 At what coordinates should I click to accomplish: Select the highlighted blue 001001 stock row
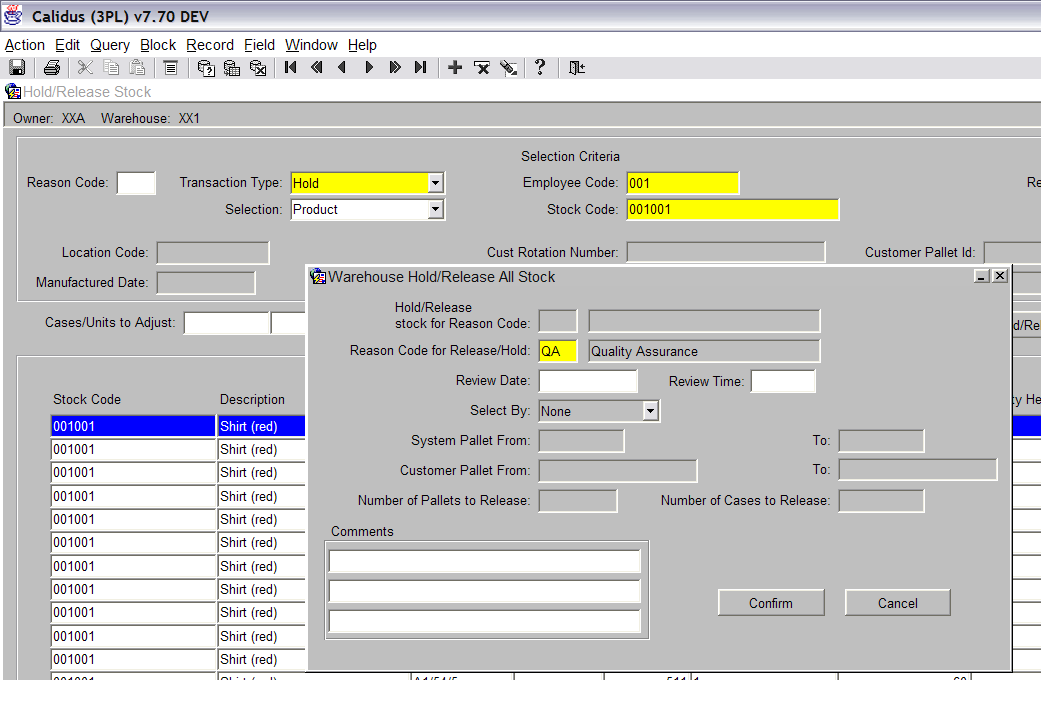[x=133, y=426]
